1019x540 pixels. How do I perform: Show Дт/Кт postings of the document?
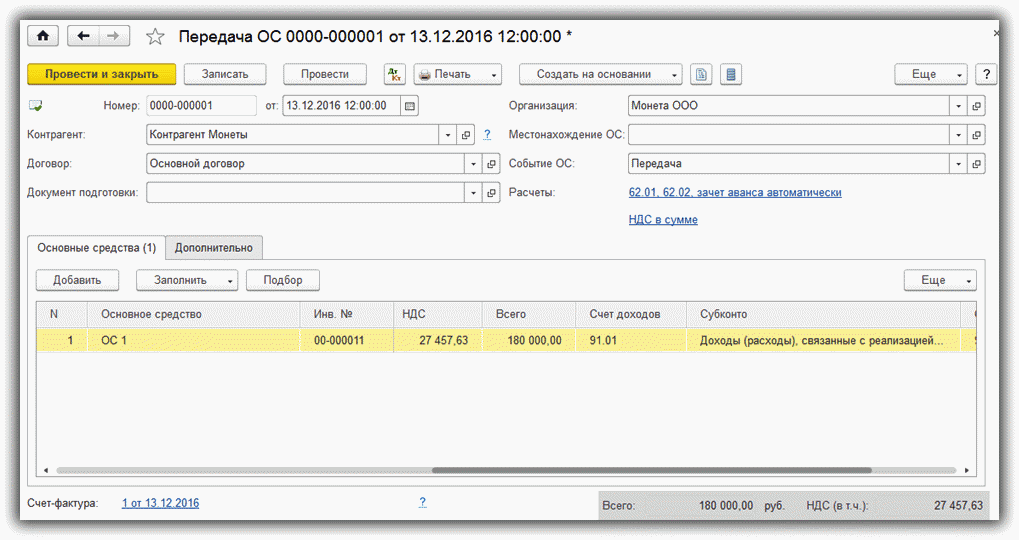(x=394, y=74)
